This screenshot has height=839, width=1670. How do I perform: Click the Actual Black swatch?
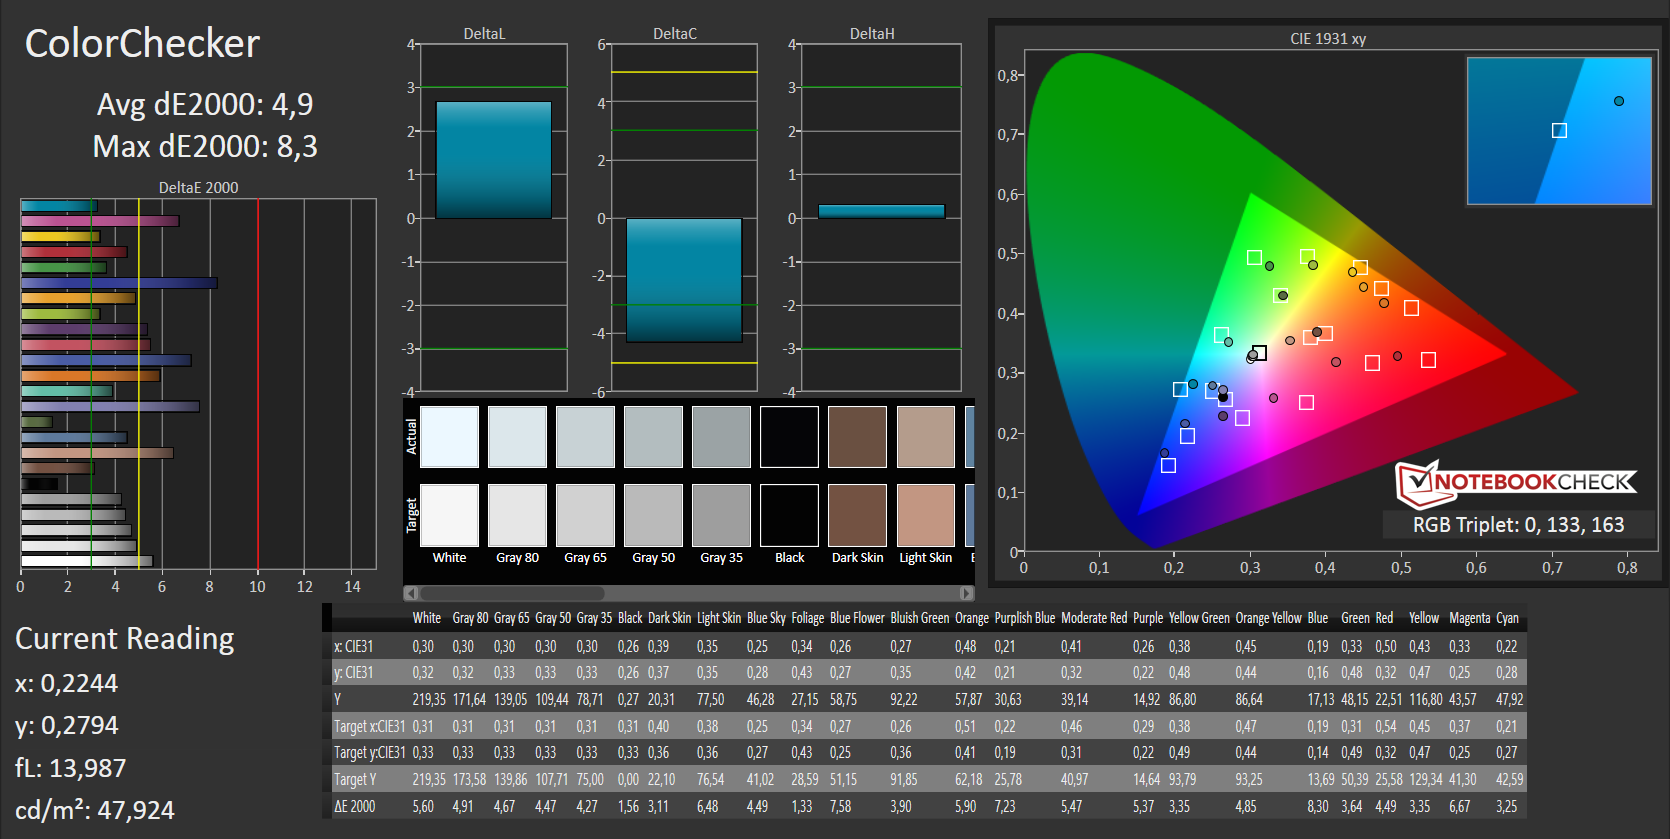[x=789, y=437]
